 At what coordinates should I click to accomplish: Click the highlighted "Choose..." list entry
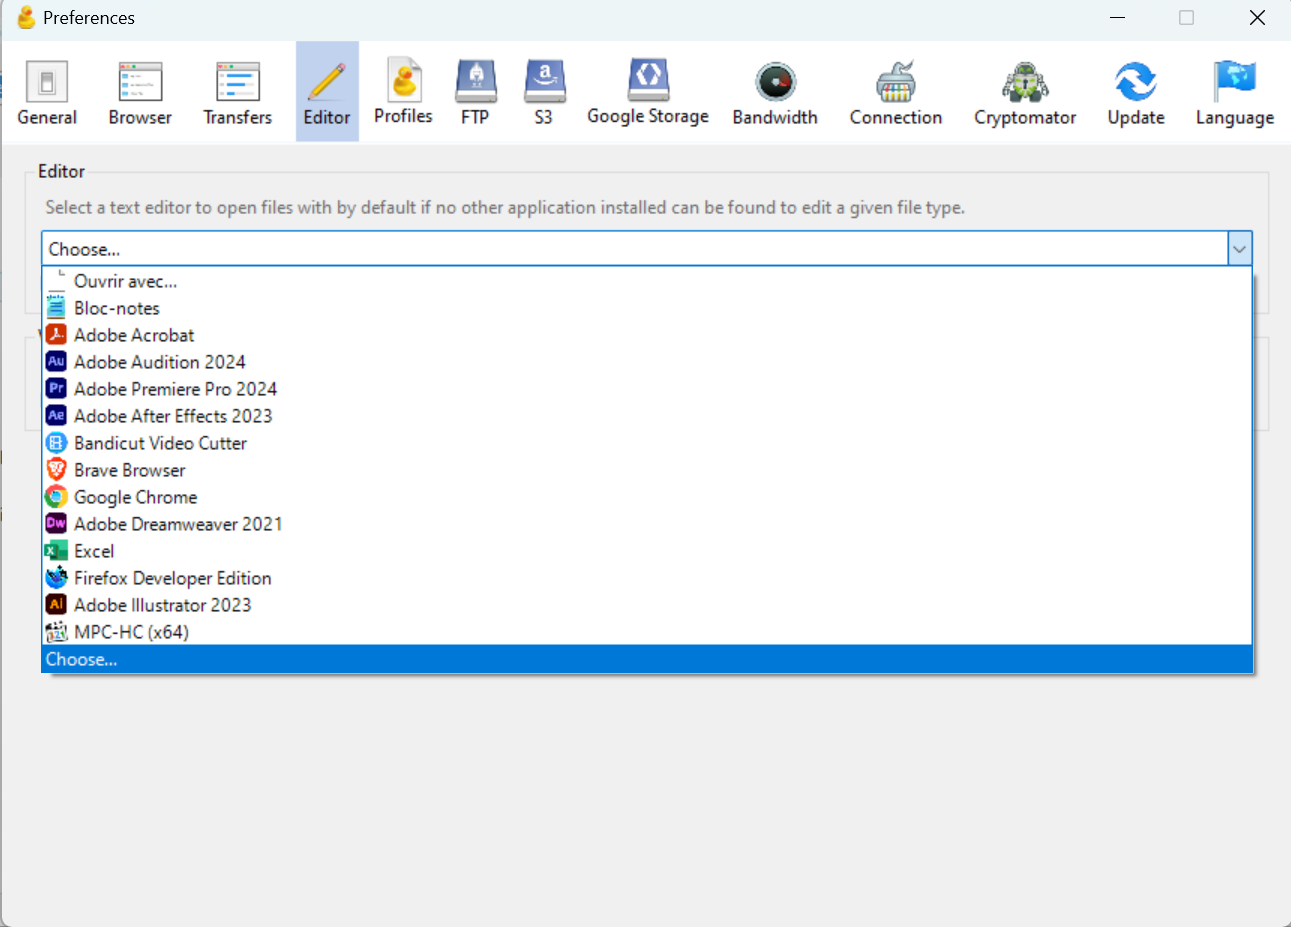(647, 659)
